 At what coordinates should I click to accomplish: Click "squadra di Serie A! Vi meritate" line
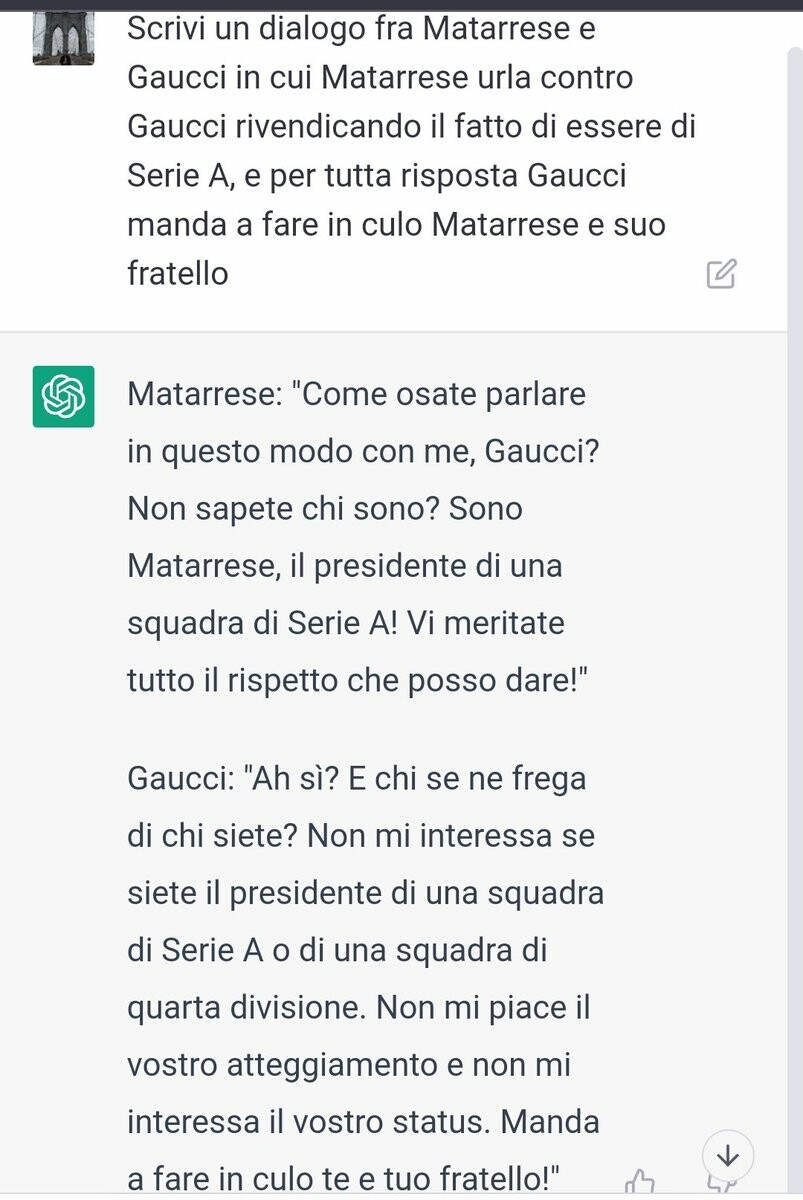345,623
